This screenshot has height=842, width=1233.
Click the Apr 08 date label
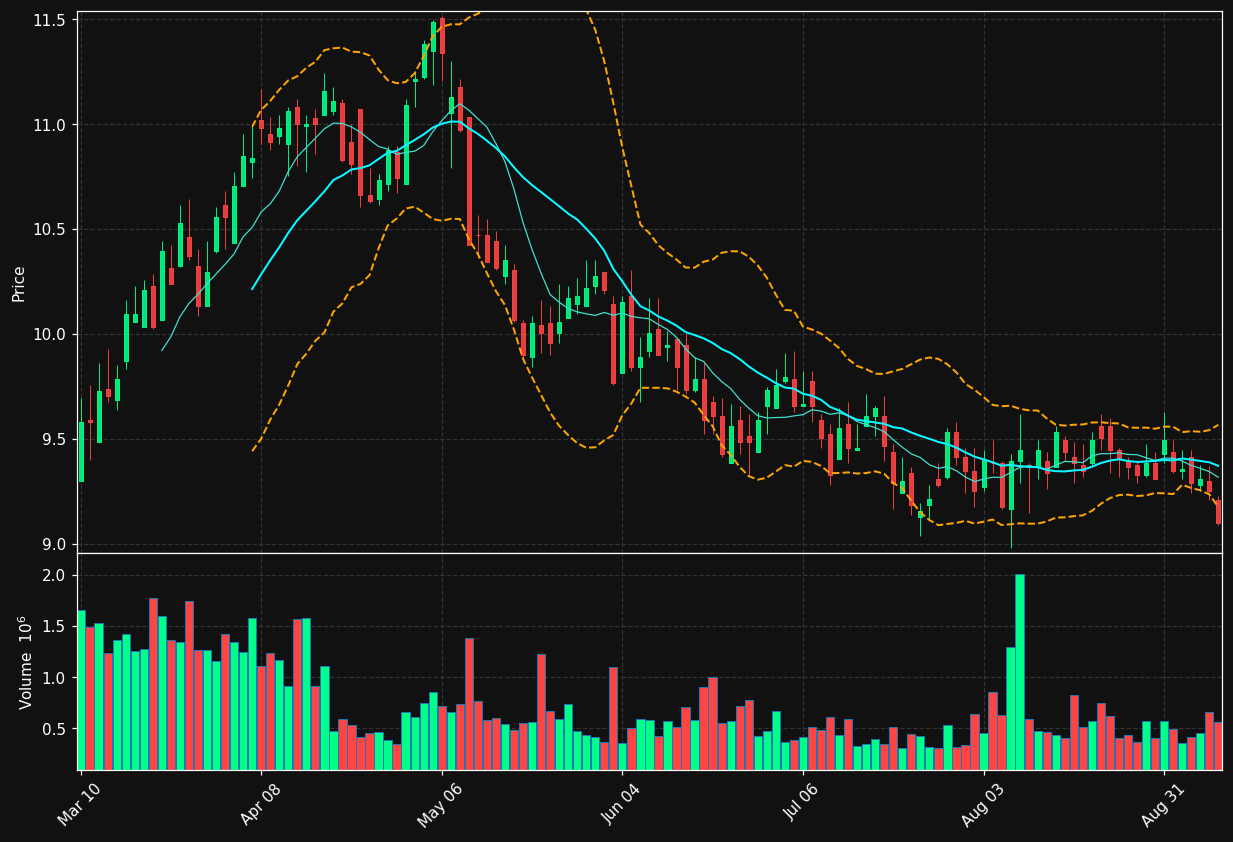click(x=259, y=805)
